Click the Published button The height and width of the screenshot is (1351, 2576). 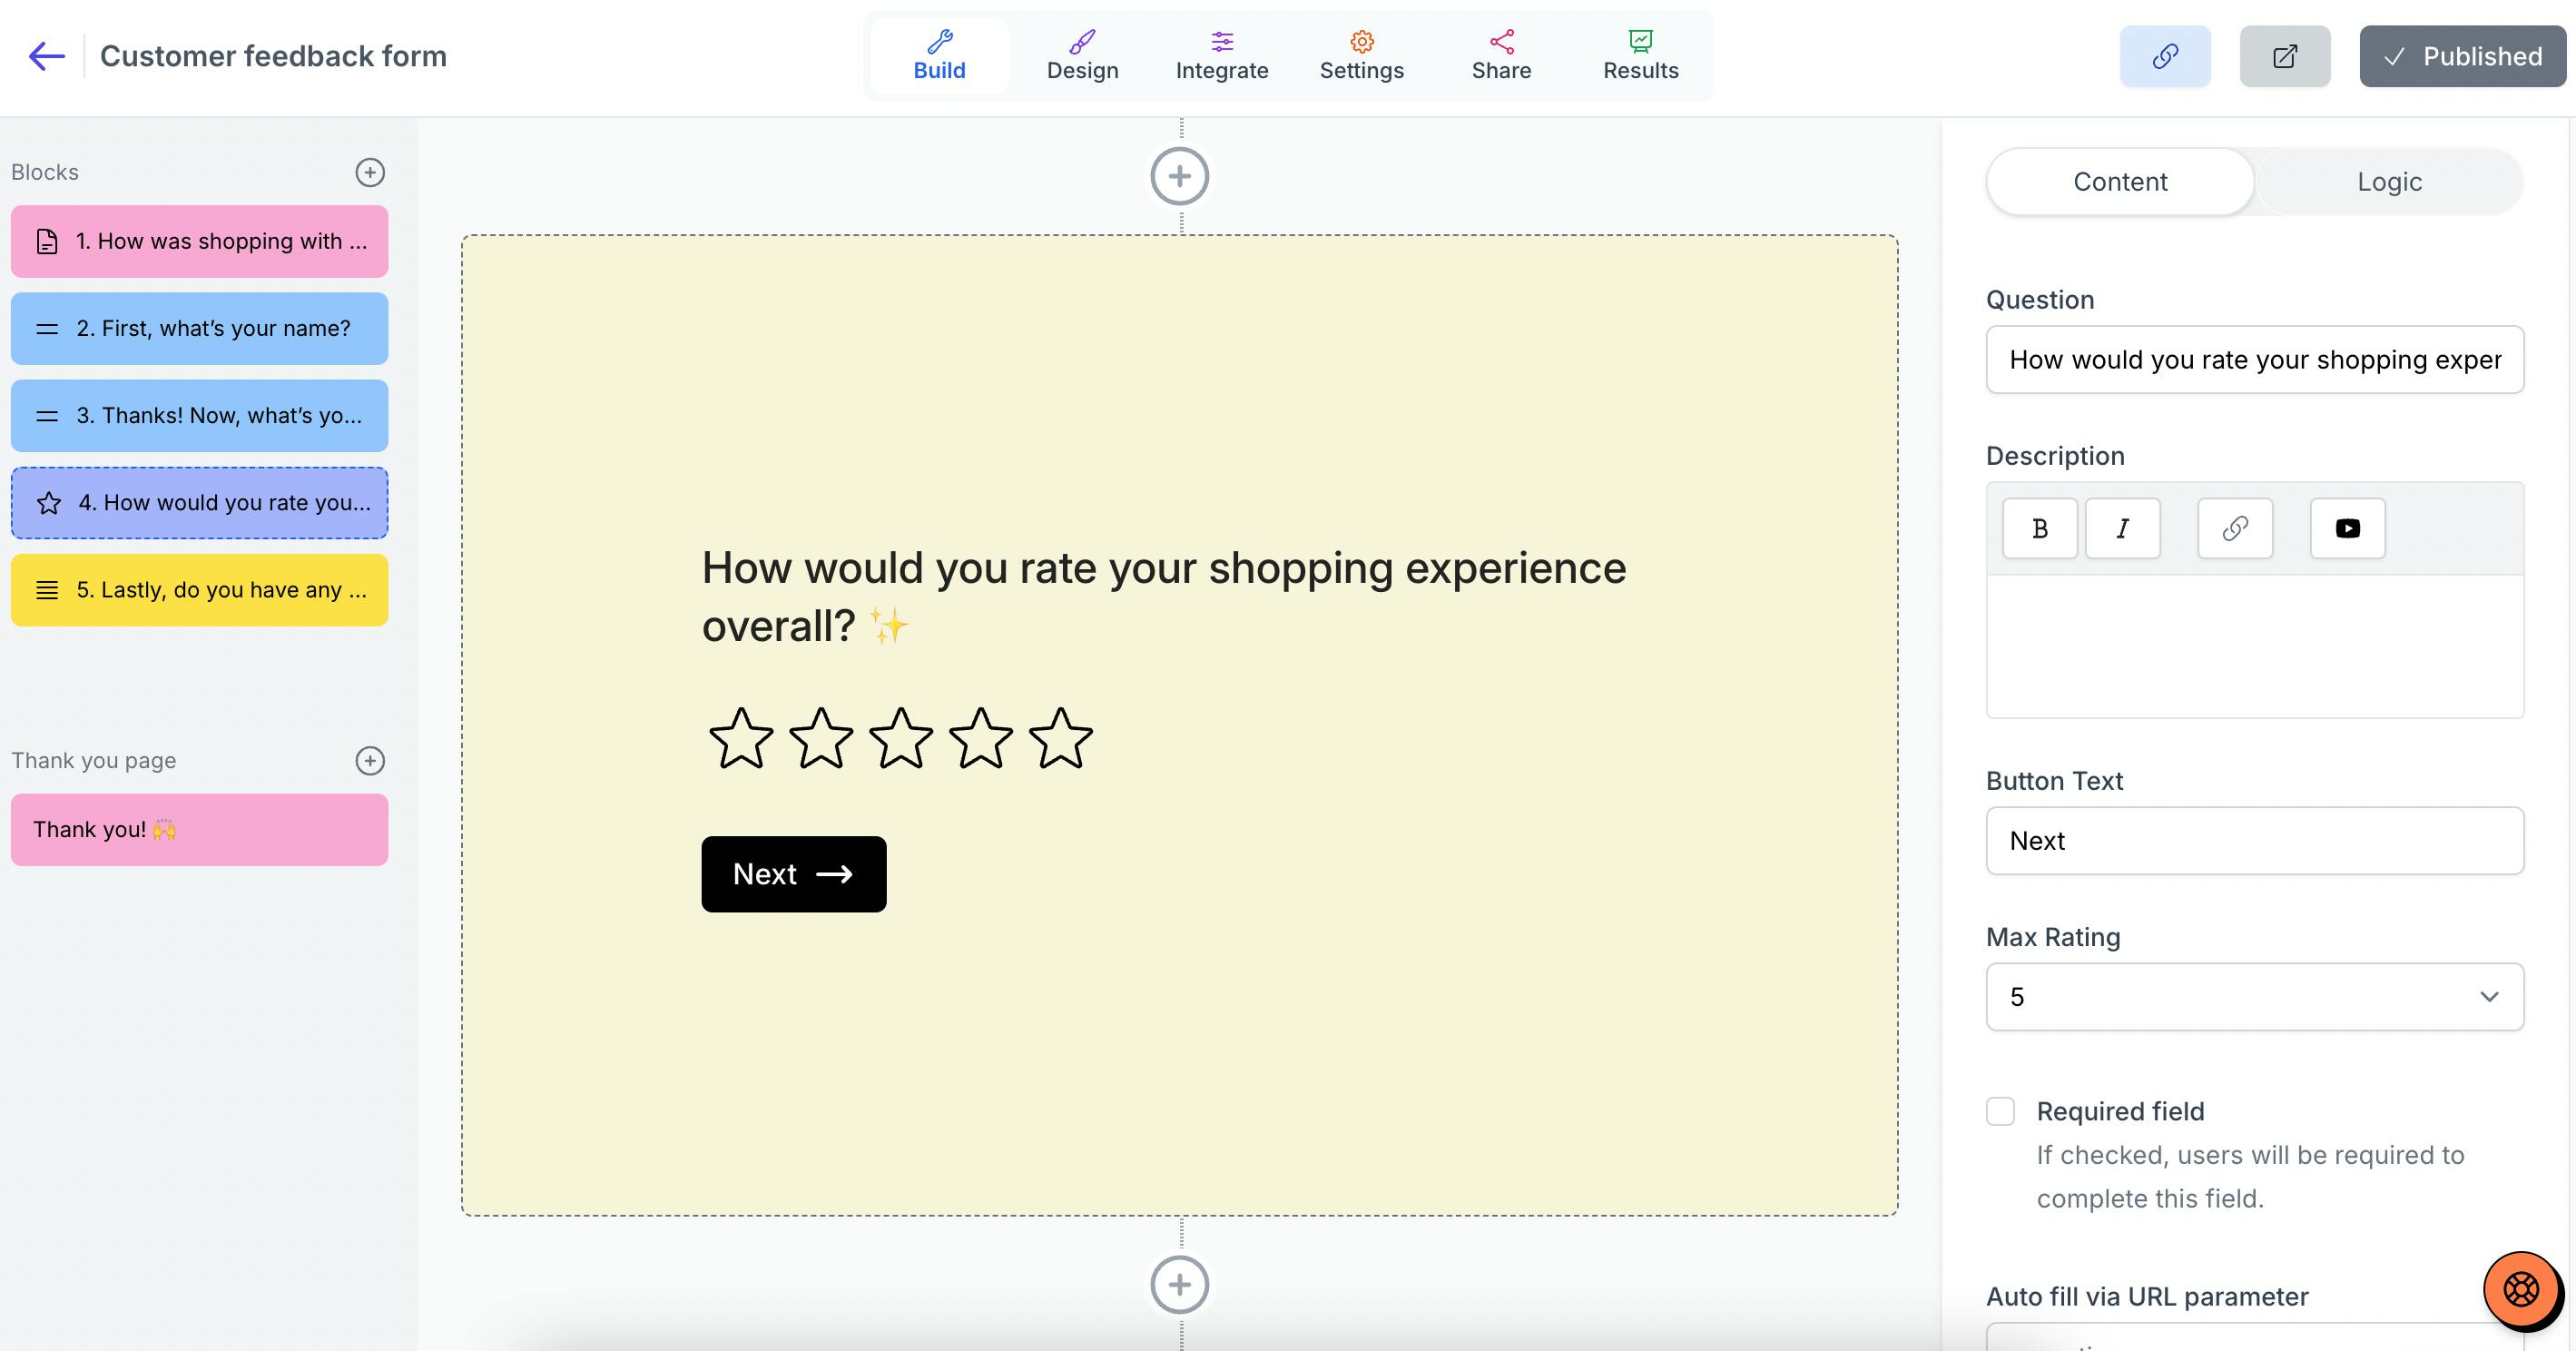click(2462, 56)
